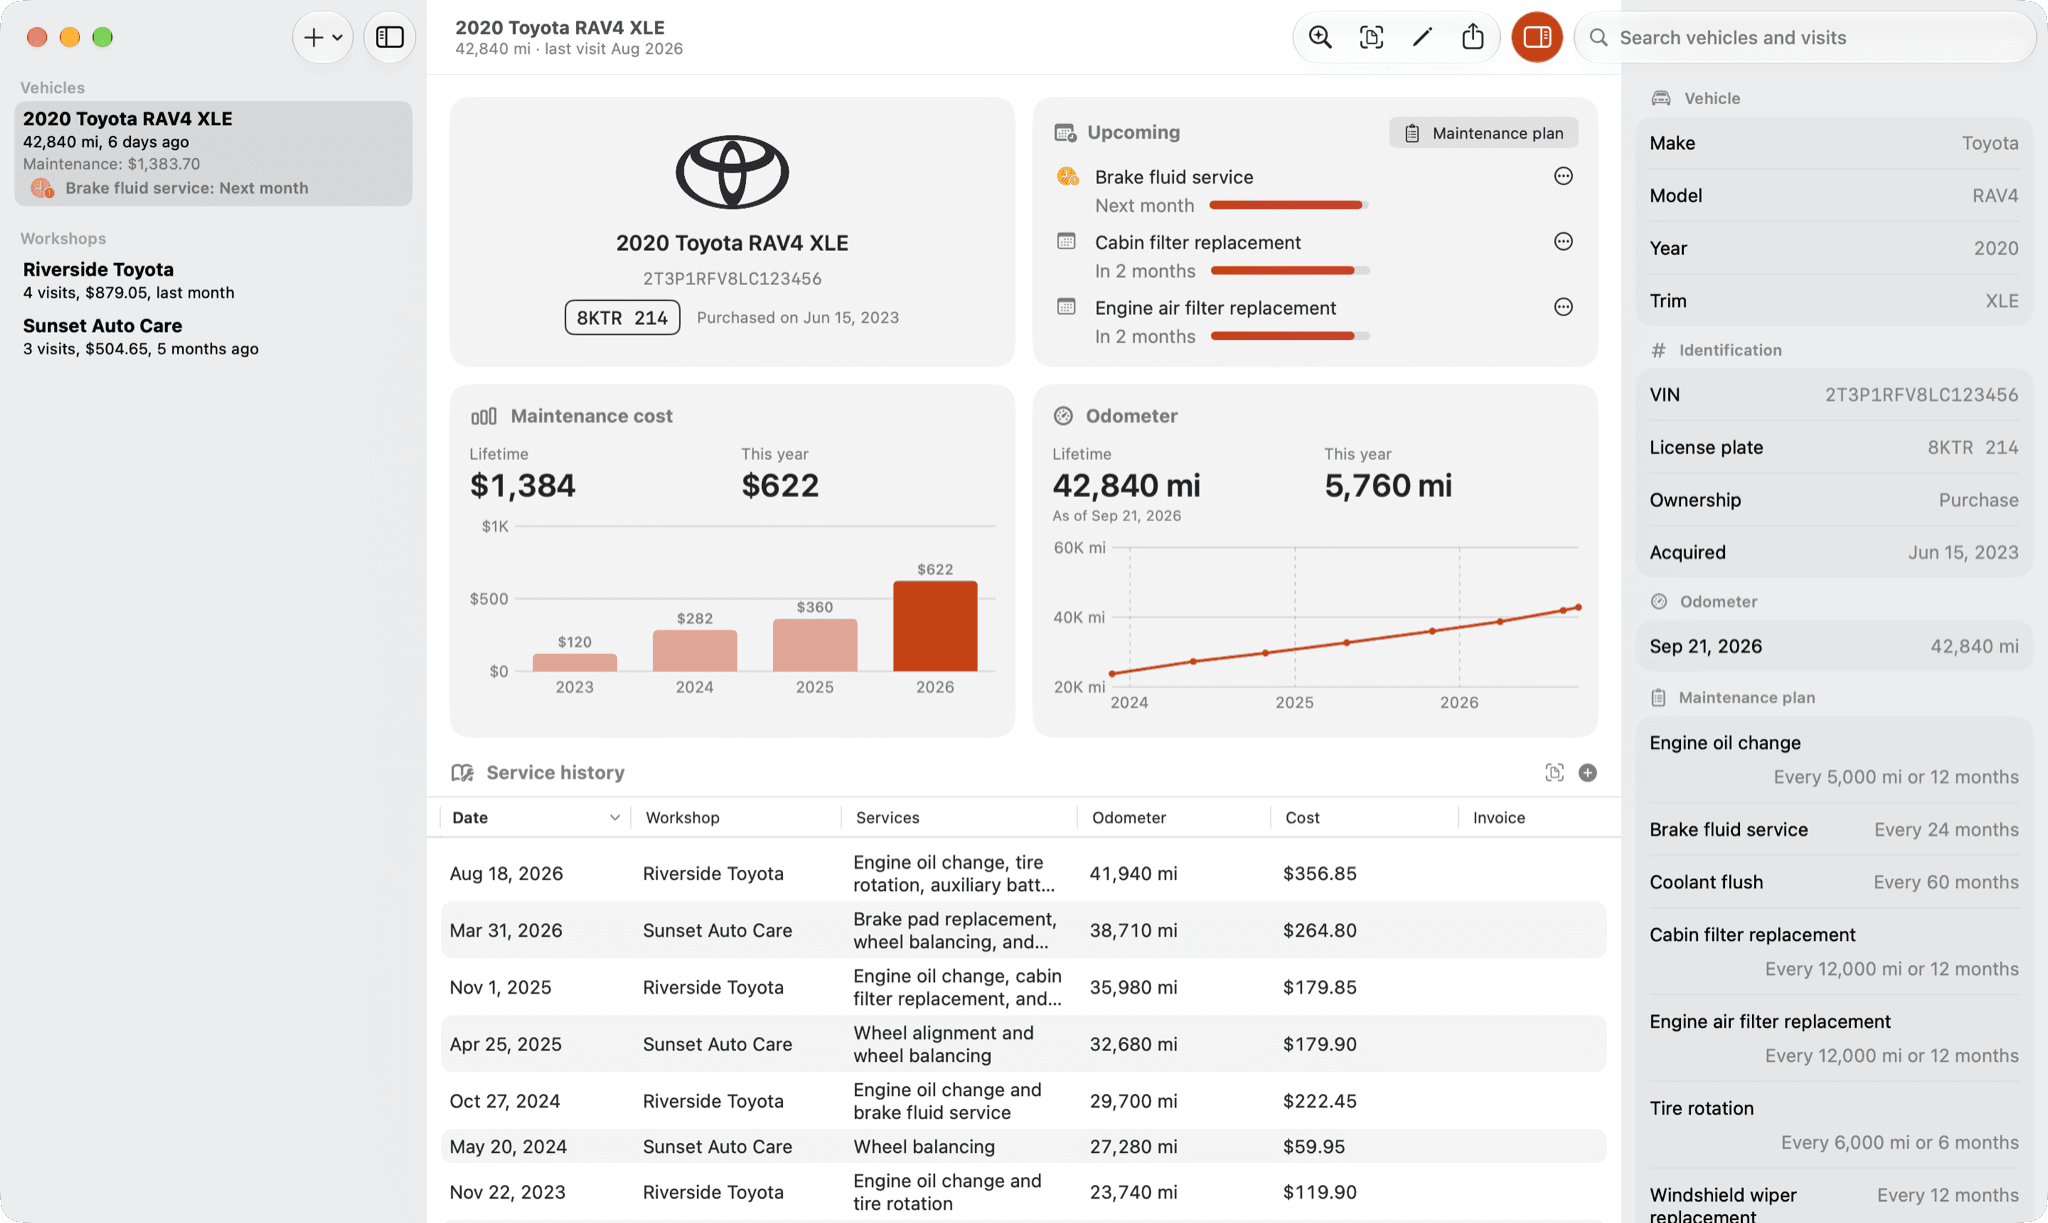
Task: Select Sunset Auto Care workshop in sidebar
Action: click(213, 336)
